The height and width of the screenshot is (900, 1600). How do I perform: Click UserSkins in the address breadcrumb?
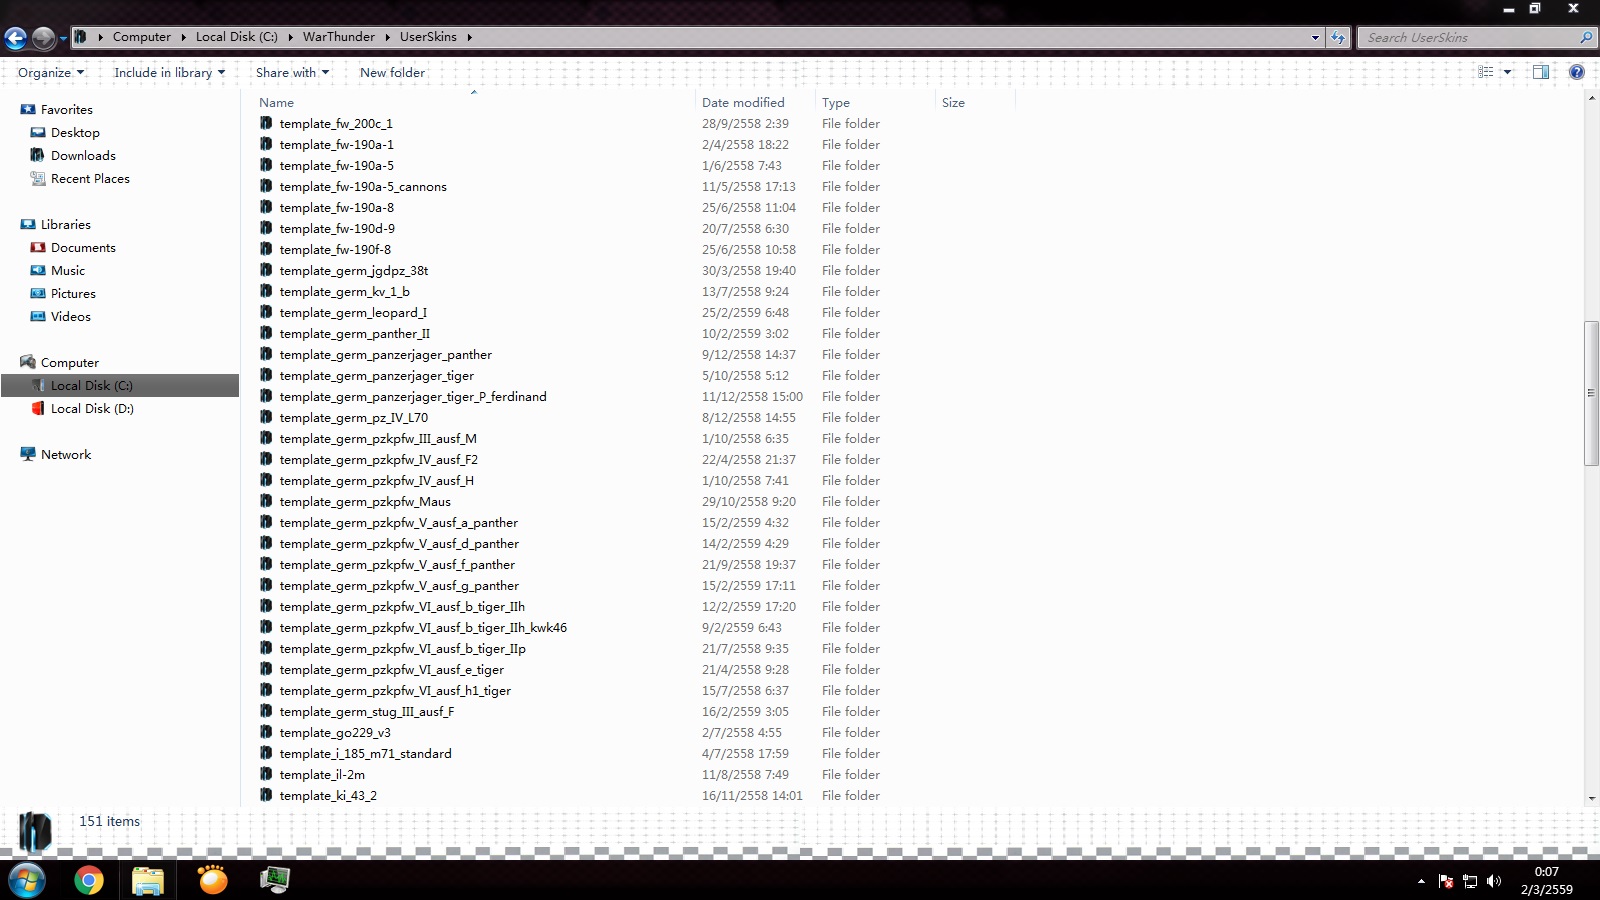[x=428, y=37]
